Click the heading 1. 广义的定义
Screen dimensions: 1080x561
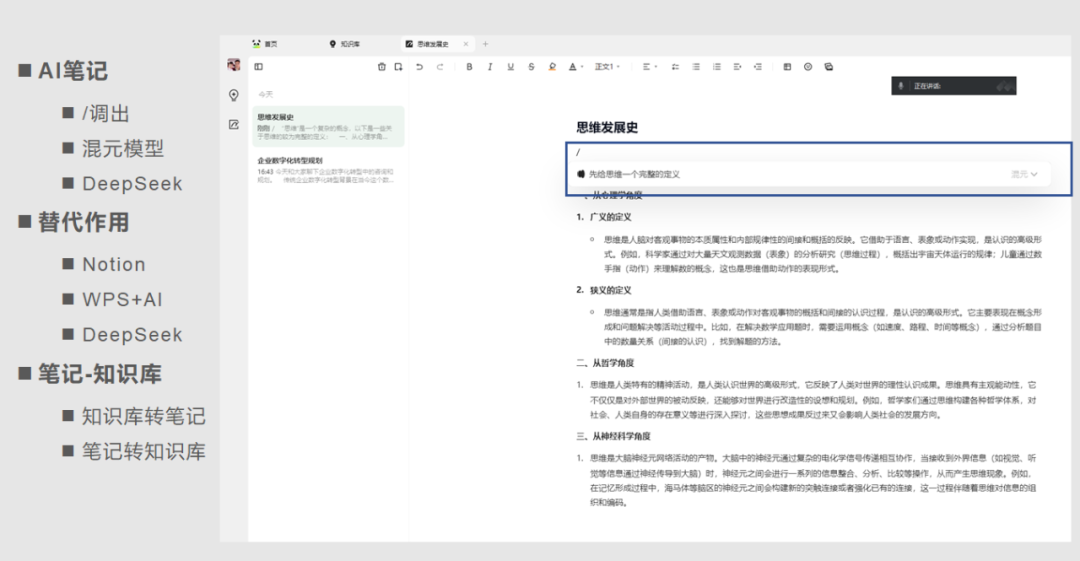pyautogui.click(x=604, y=217)
